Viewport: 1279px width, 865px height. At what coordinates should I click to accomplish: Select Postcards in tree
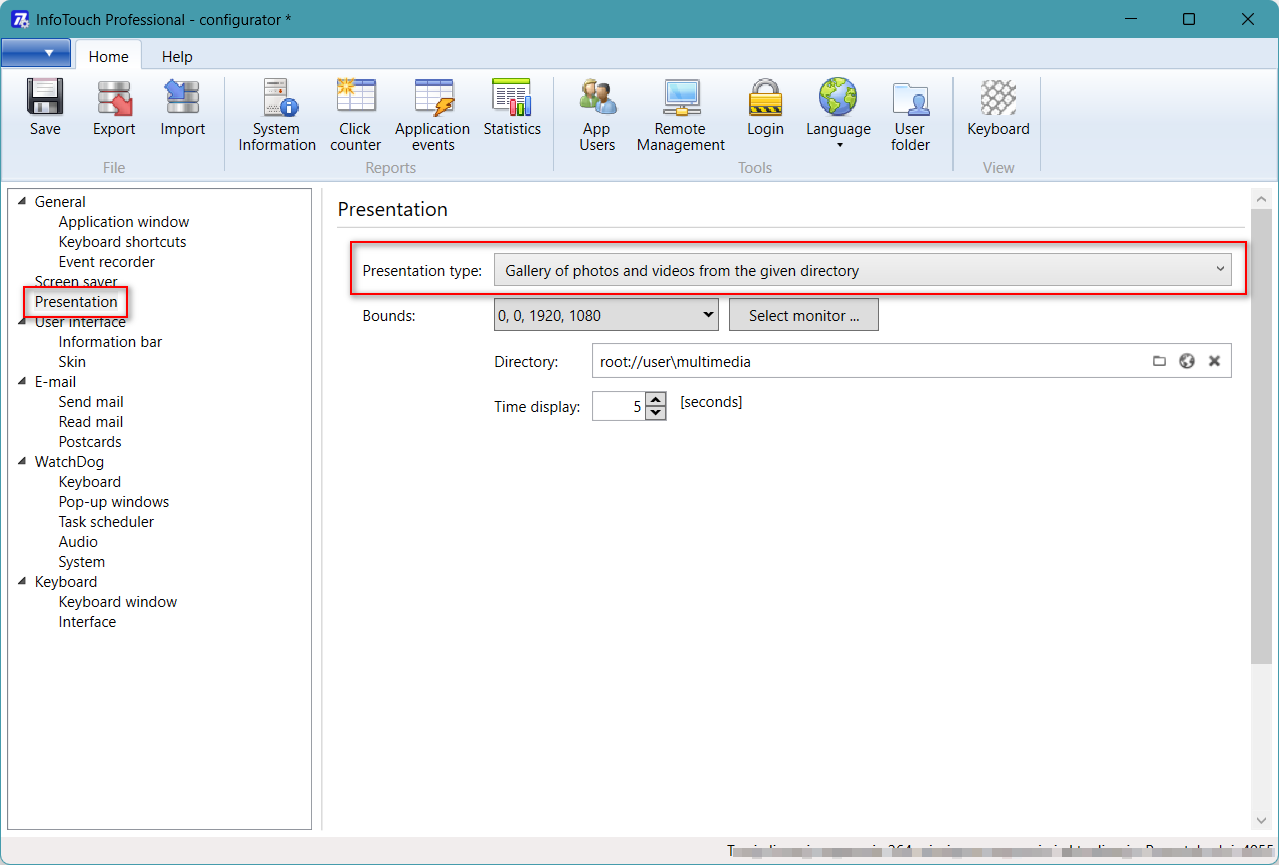click(90, 441)
